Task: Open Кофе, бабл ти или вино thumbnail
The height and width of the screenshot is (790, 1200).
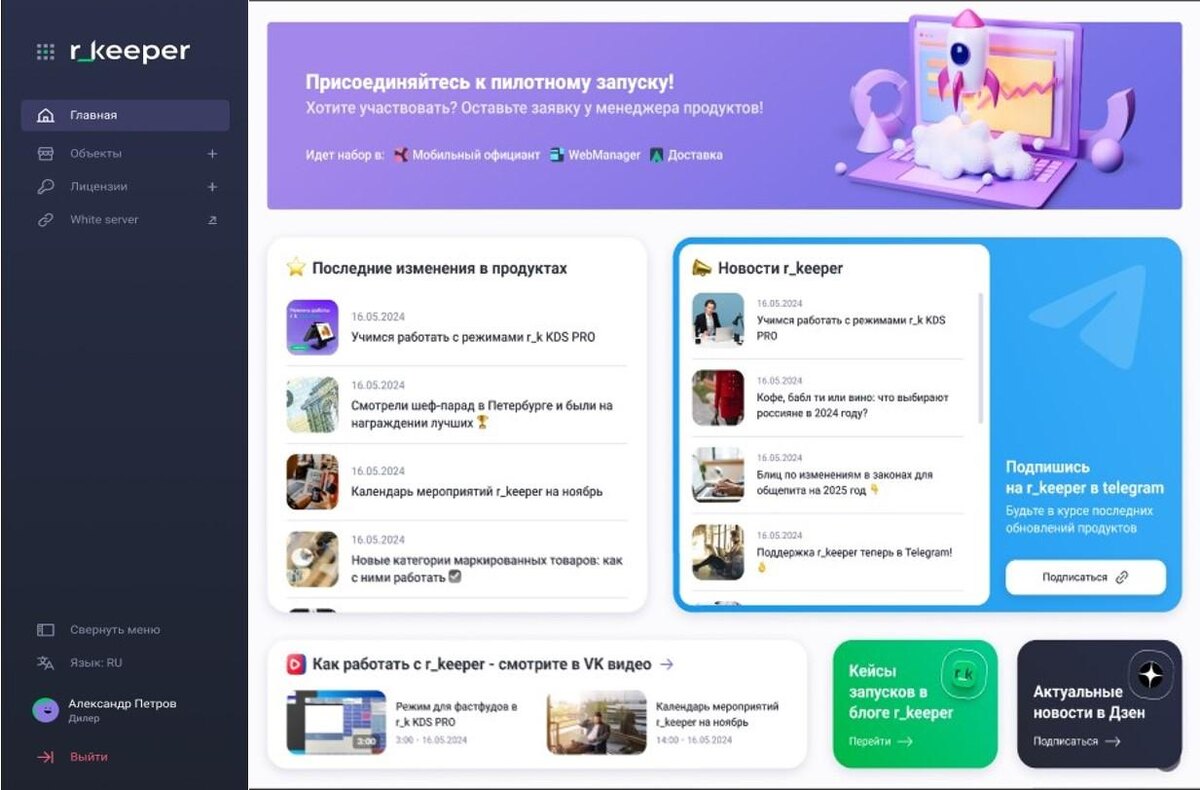Action: tap(718, 397)
